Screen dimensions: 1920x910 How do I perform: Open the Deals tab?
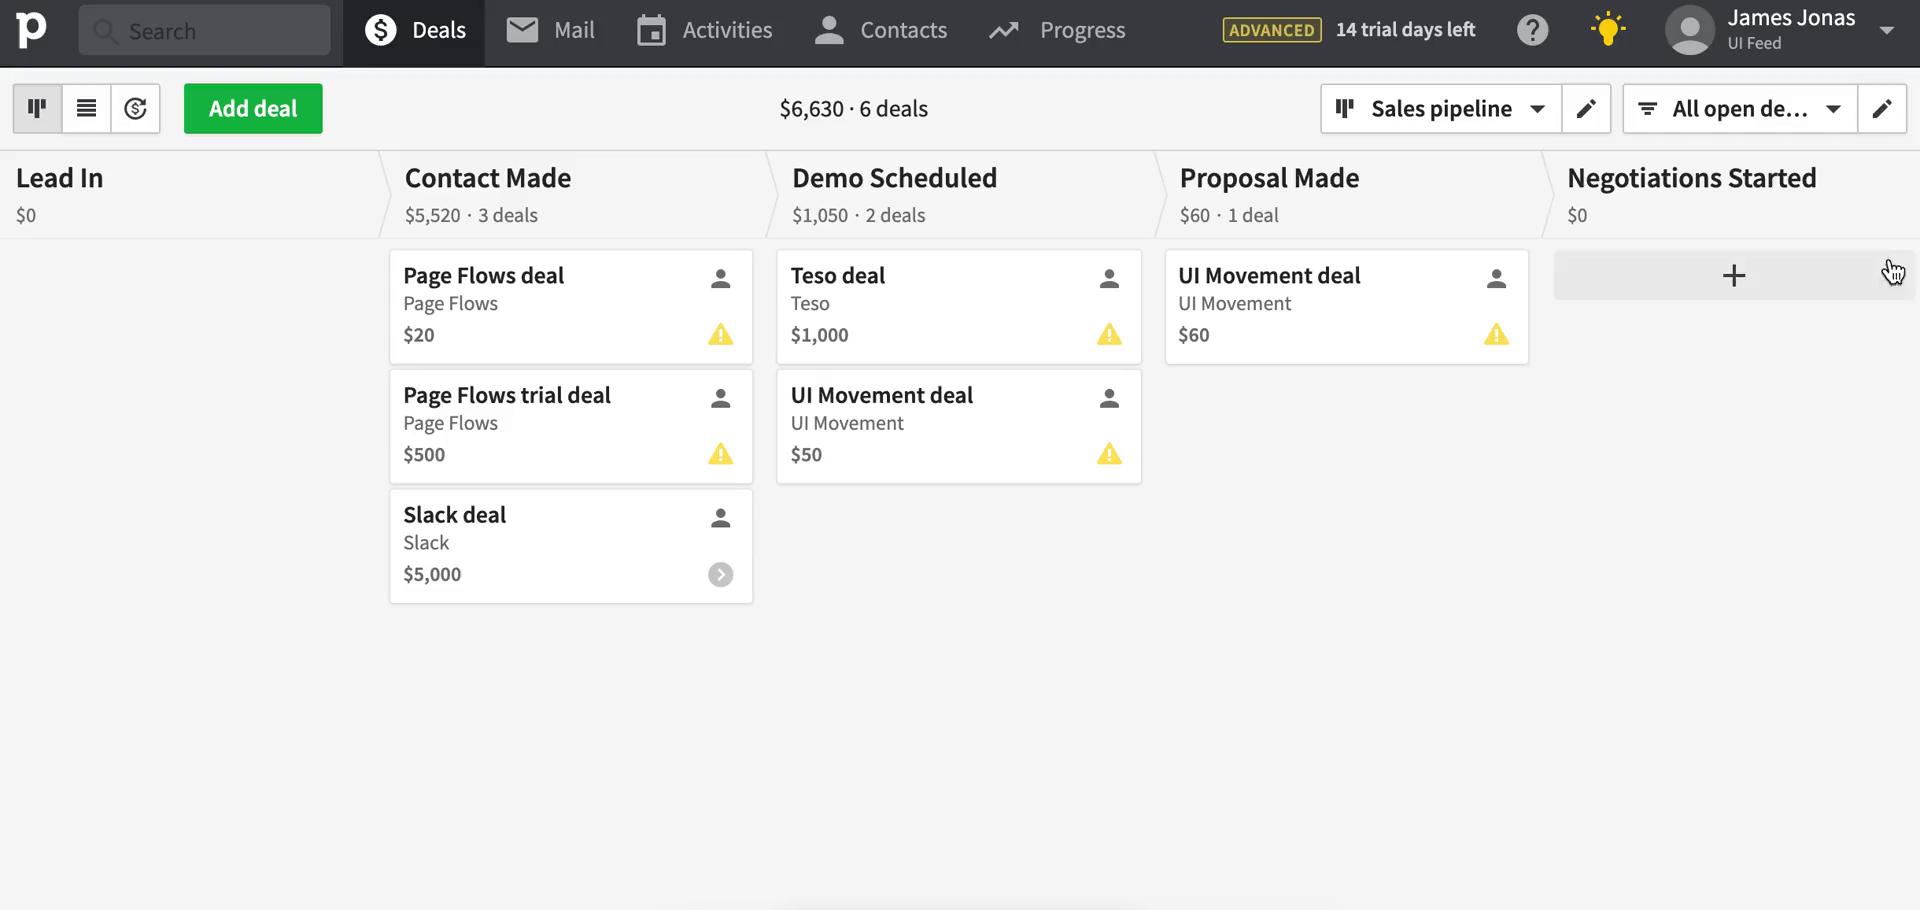coord(415,30)
